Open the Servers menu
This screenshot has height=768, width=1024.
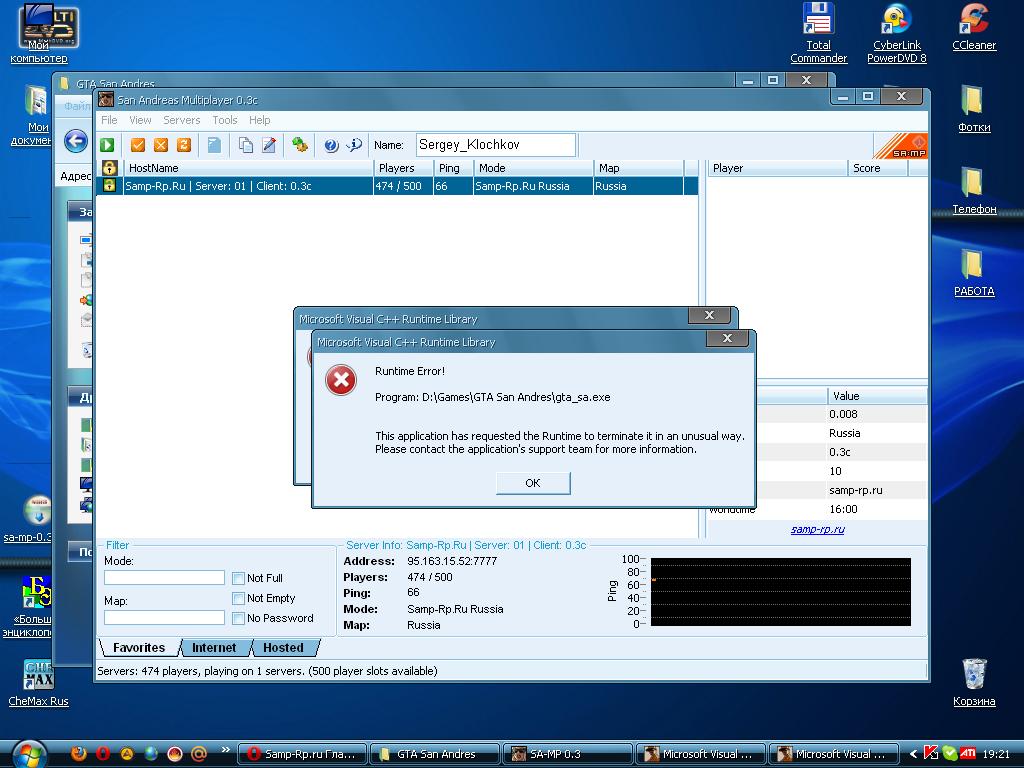181,120
